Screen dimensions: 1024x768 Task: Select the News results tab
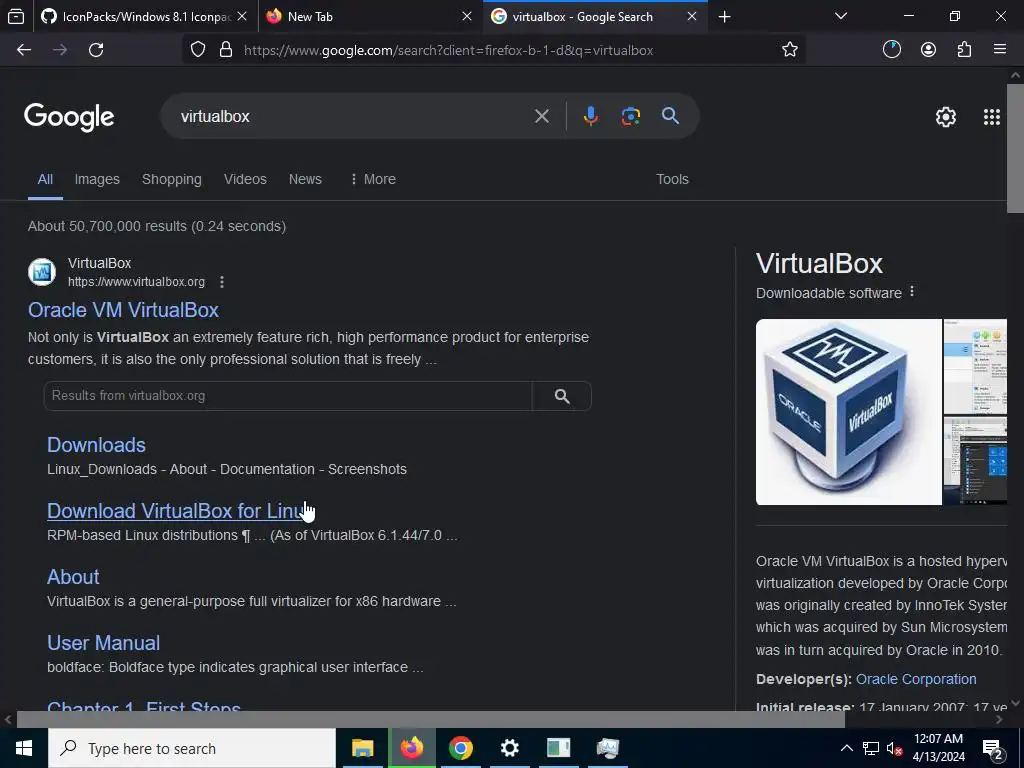point(305,179)
